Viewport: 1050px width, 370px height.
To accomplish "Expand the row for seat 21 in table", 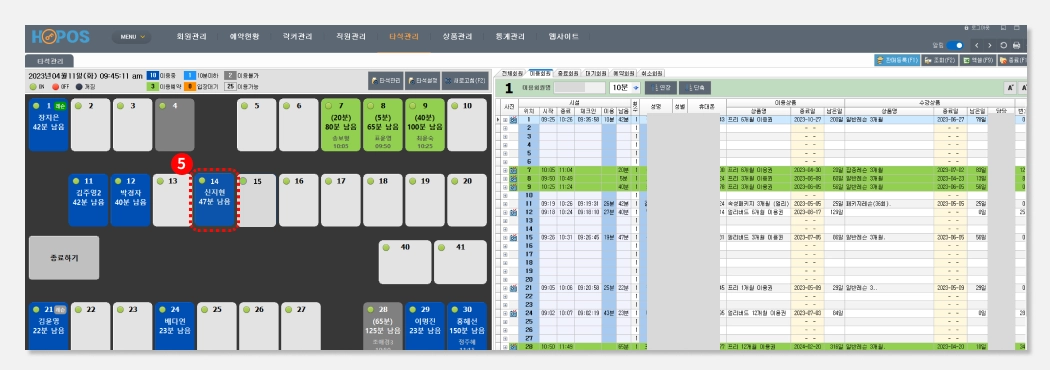I will tap(505, 288).
